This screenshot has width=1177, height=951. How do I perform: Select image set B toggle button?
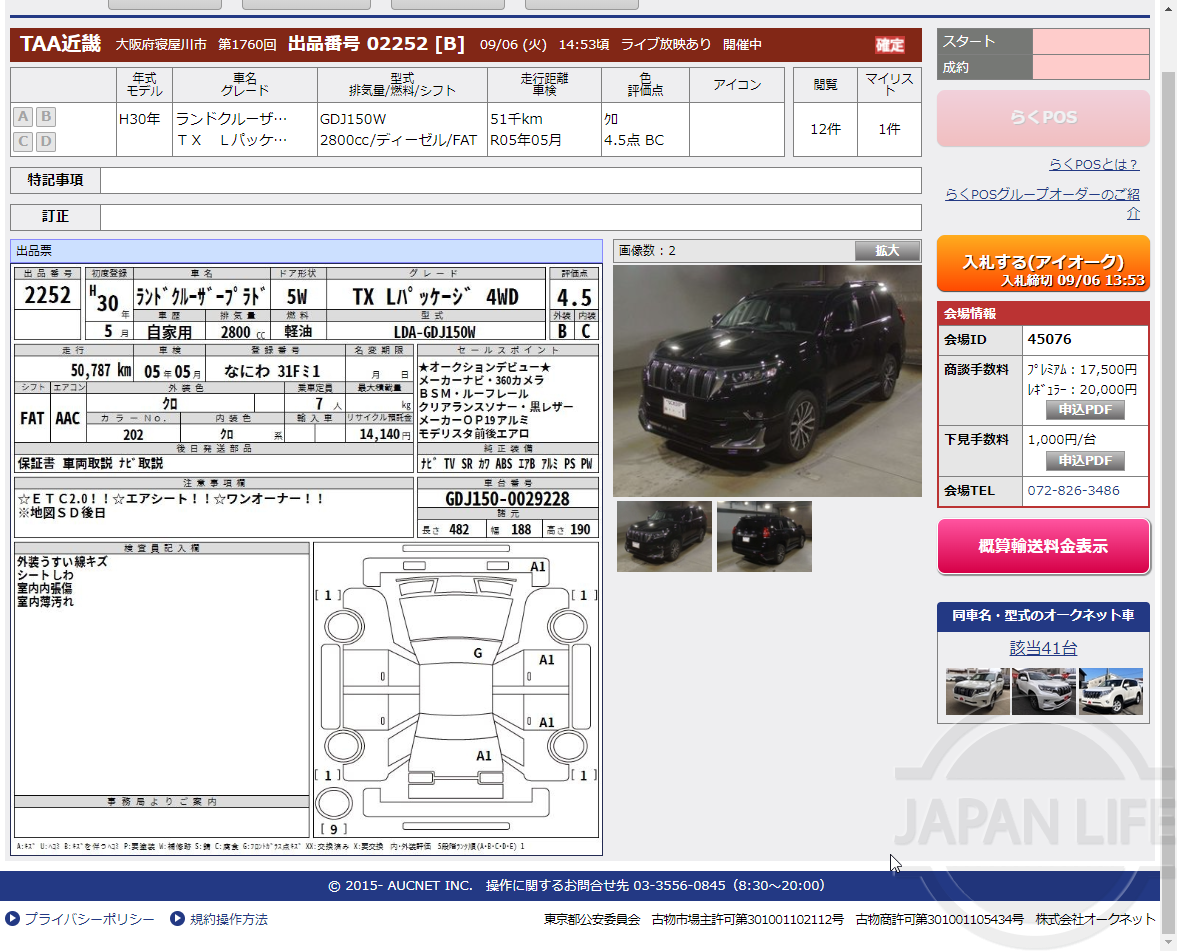point(45,117)
